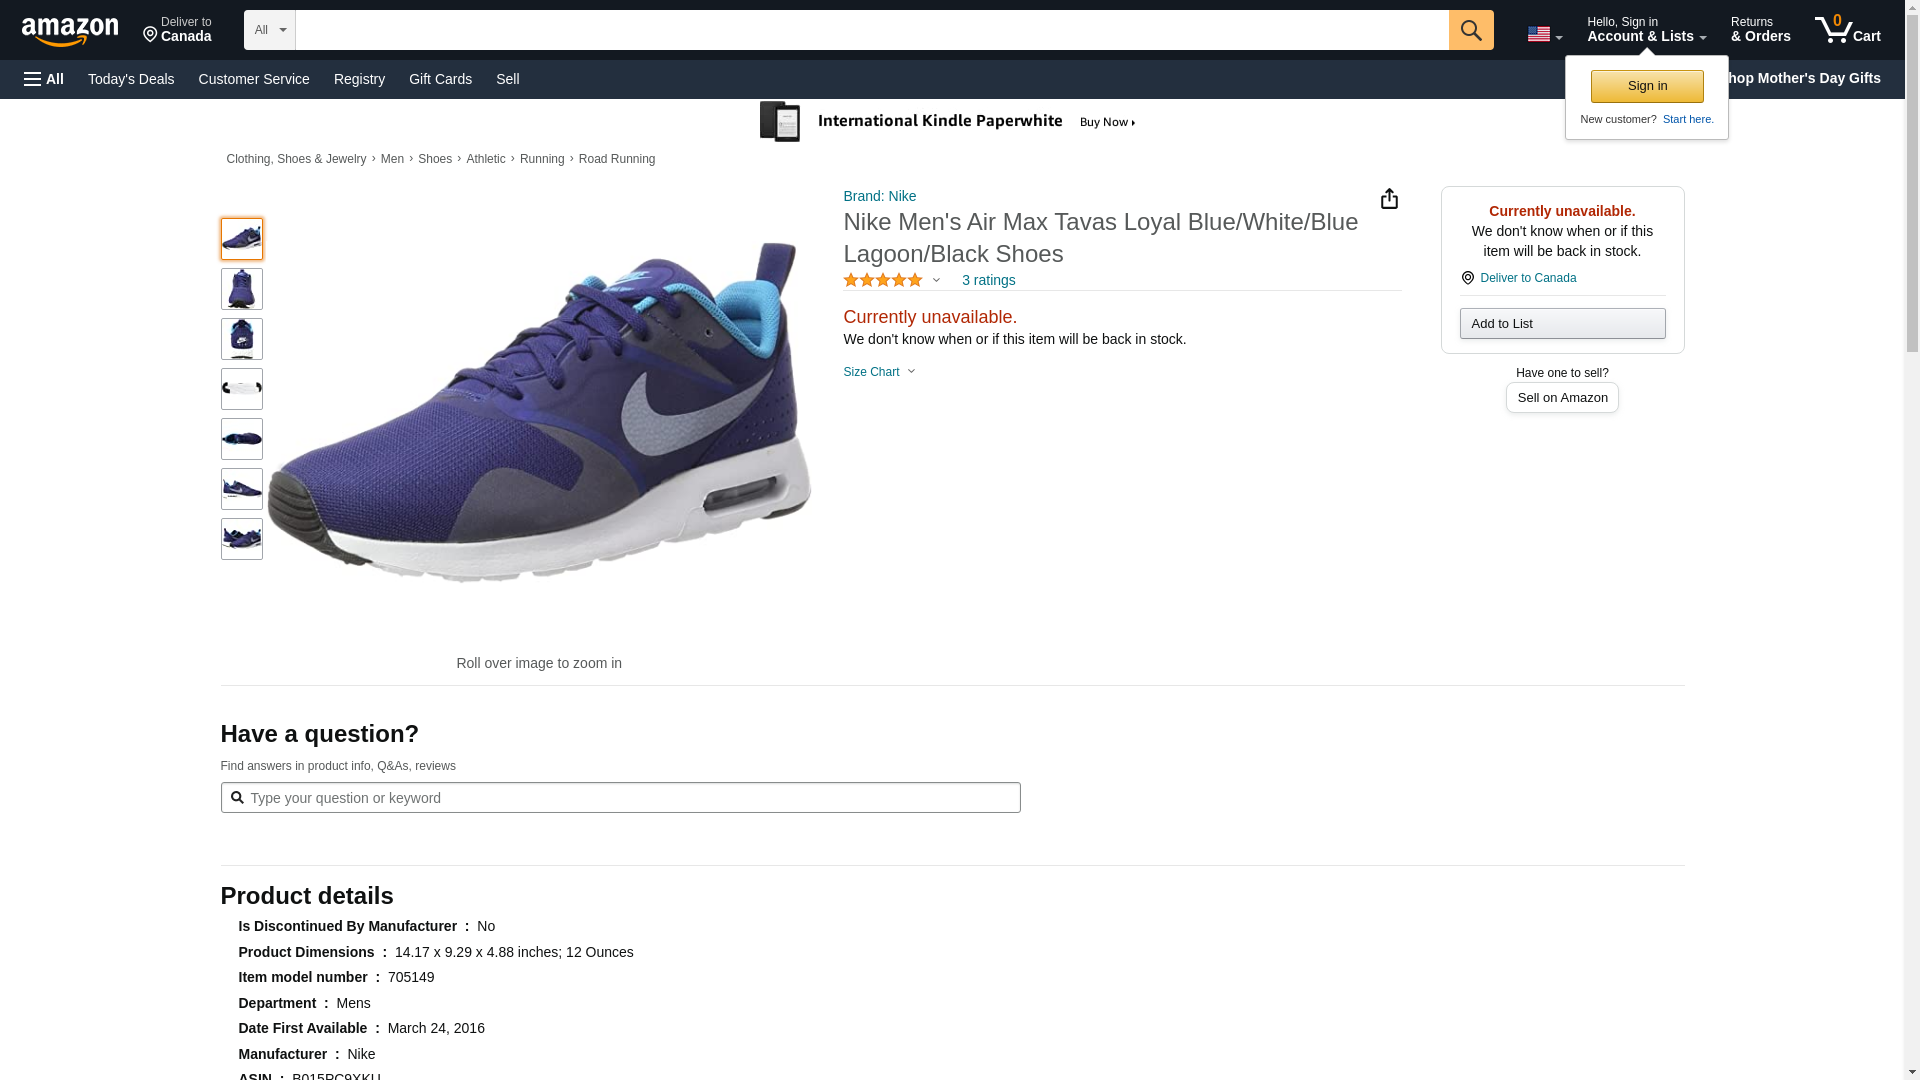Viewport: 1920px width, 1080px height.
Task: Open the All hamburger menu
Action: pyautogui.click(x=44, y=79)
